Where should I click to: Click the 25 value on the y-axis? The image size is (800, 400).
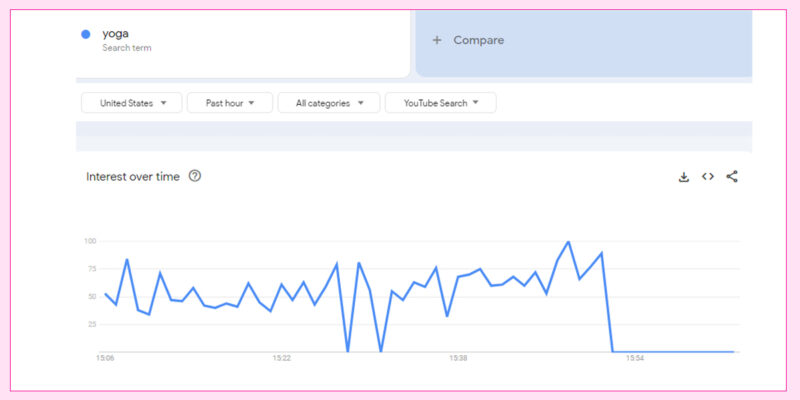click(x=90, y=324)
